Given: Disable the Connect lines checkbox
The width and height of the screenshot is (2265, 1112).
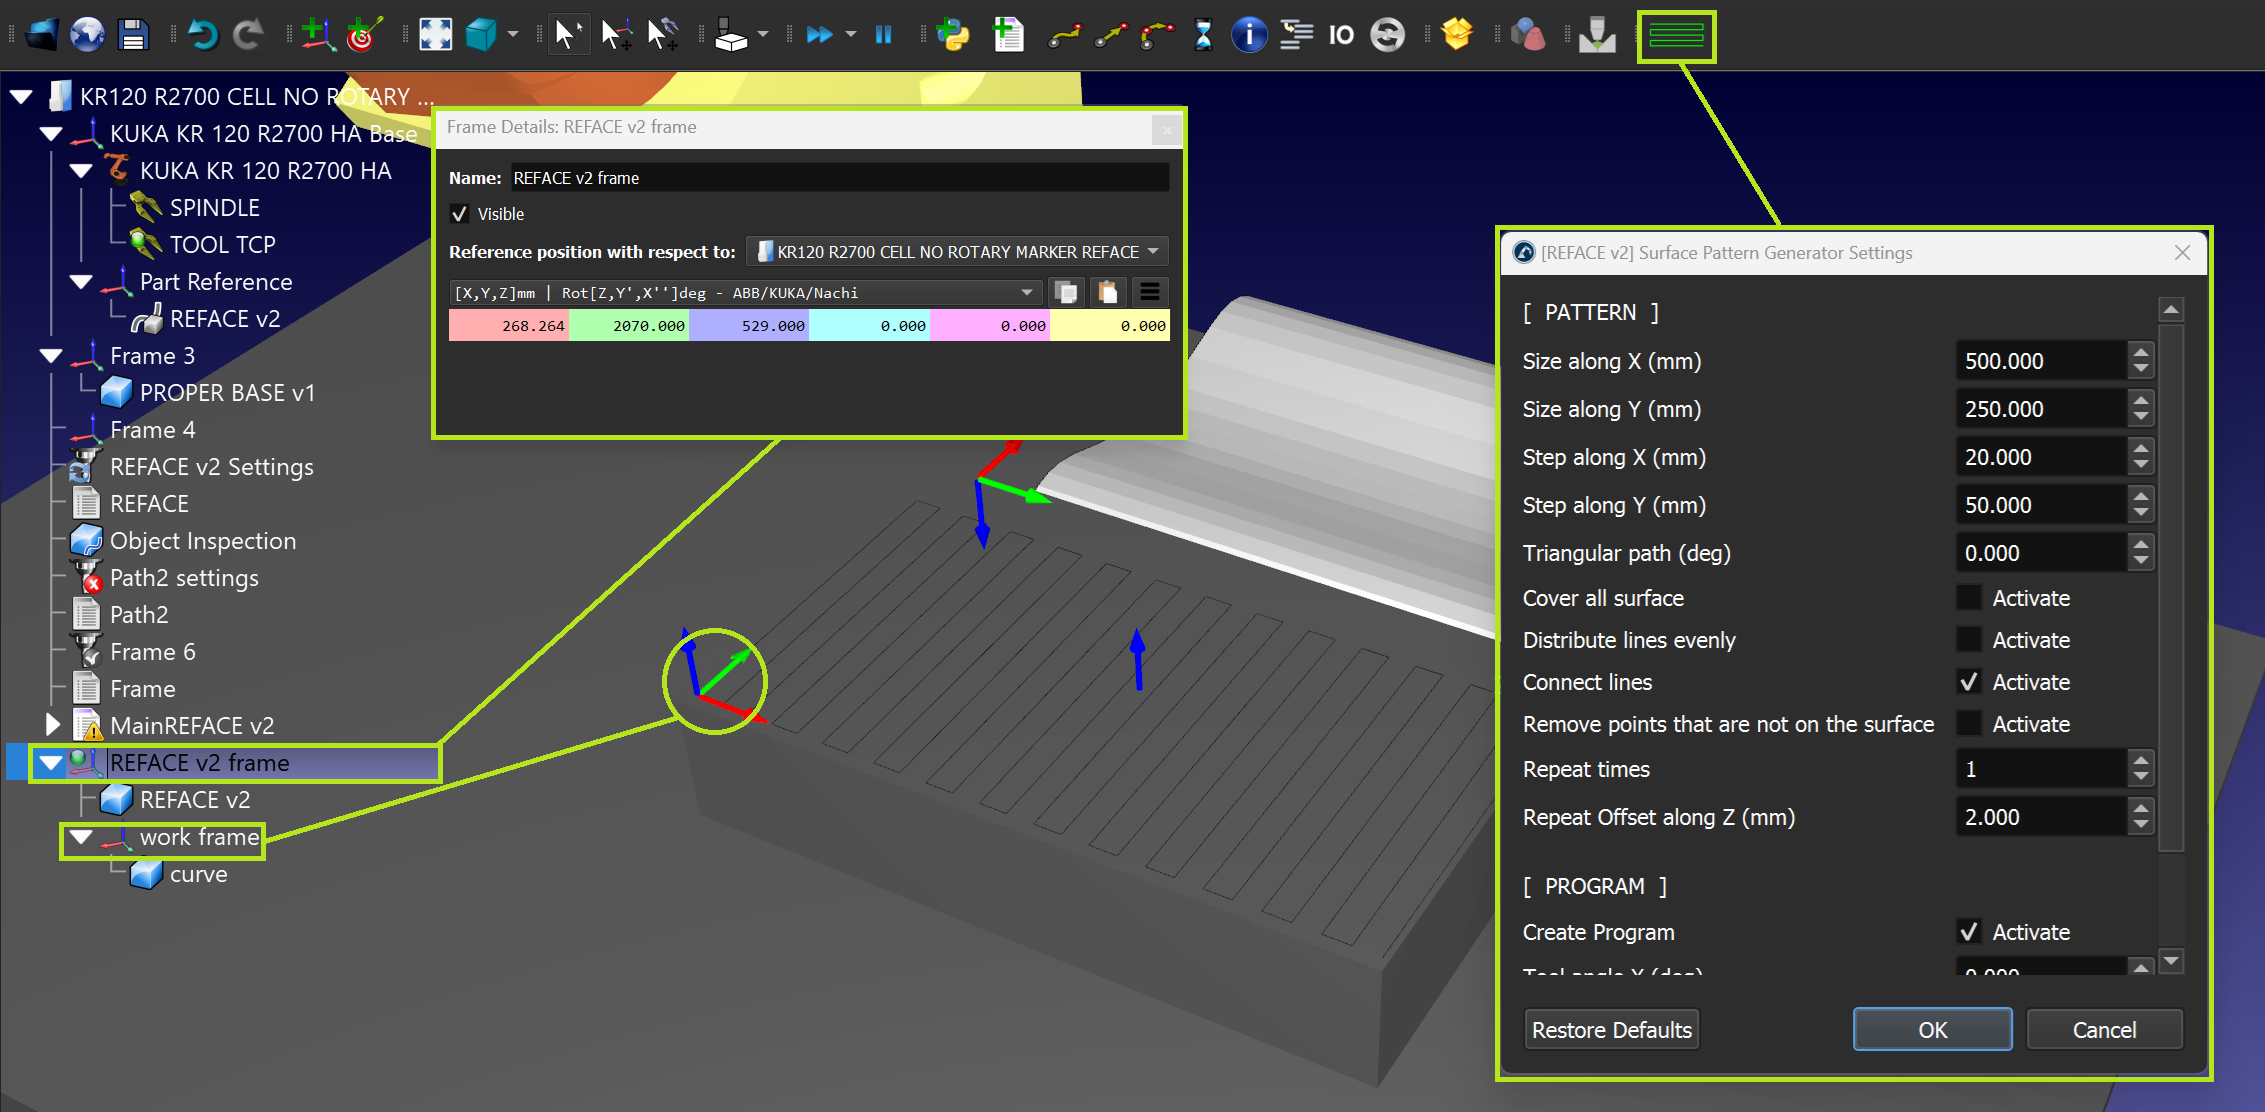Looking at the screenshot, I should click(x=1968, y=682).
